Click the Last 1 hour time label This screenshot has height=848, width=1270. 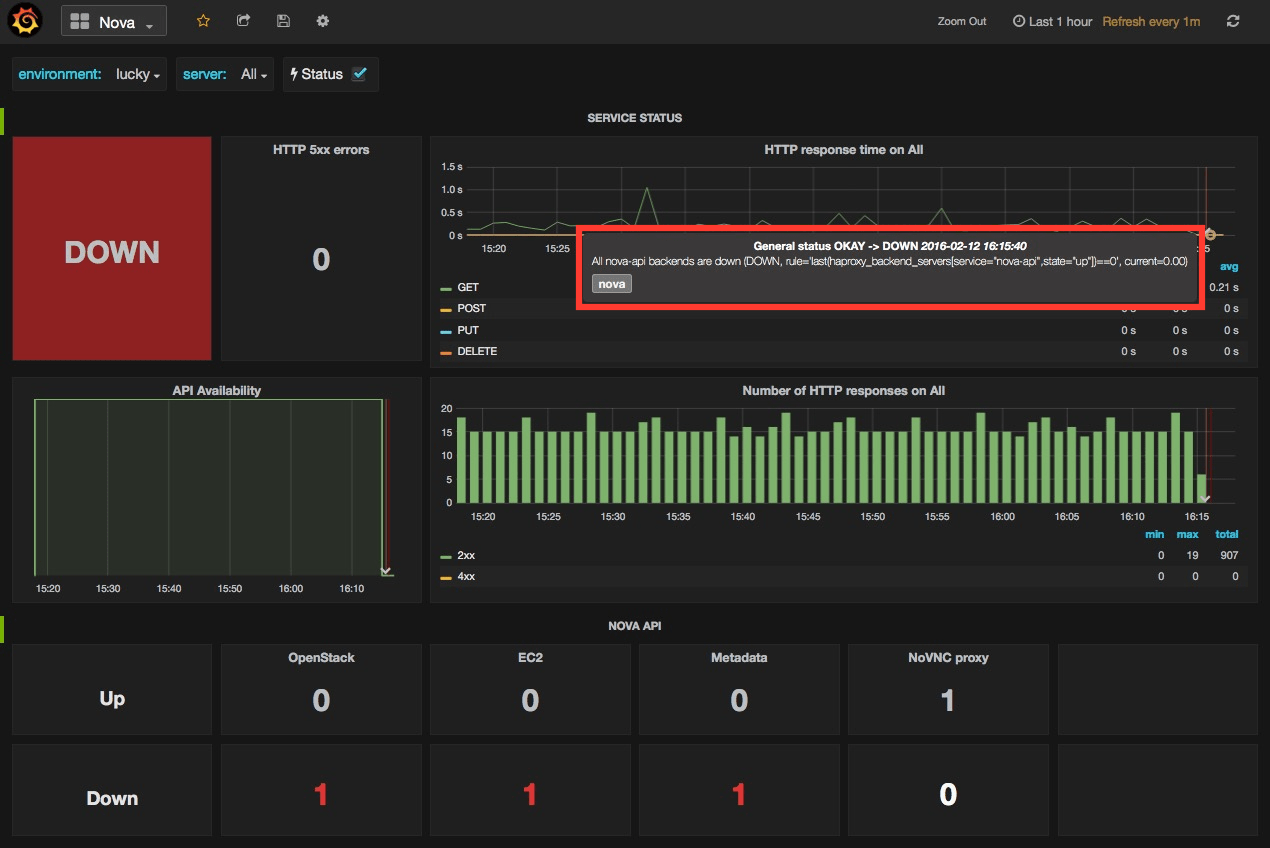[x=1059, y=21]
